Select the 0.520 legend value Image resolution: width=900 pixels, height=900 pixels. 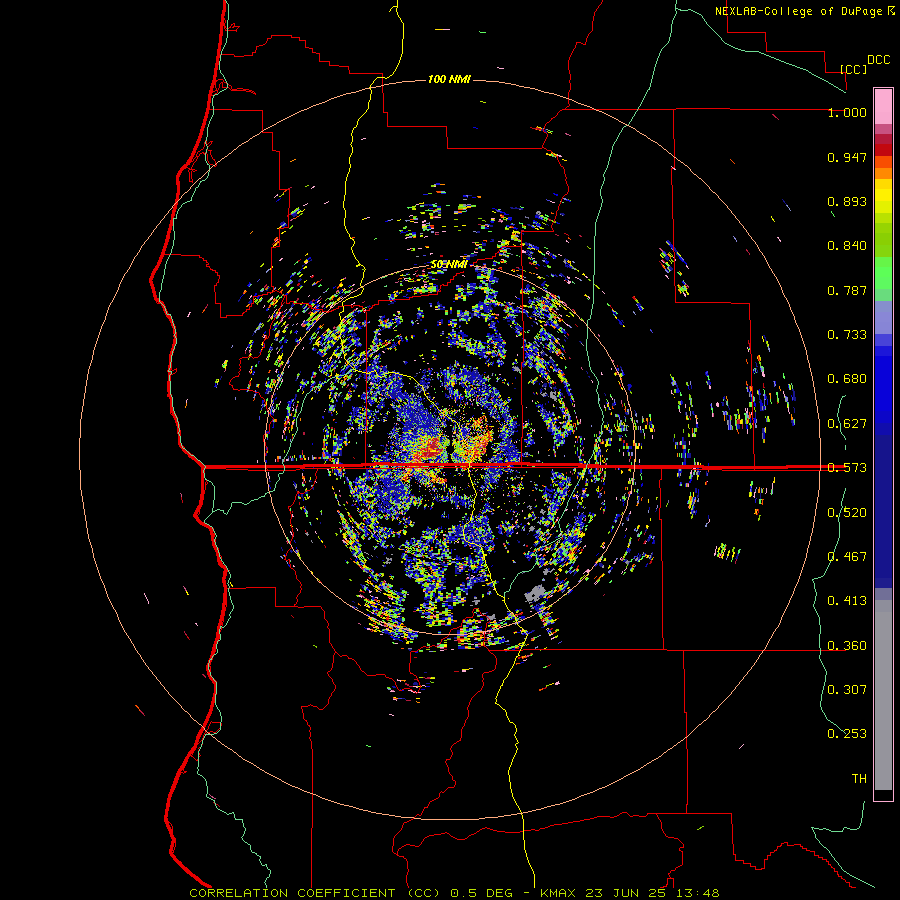click(847, 513)
